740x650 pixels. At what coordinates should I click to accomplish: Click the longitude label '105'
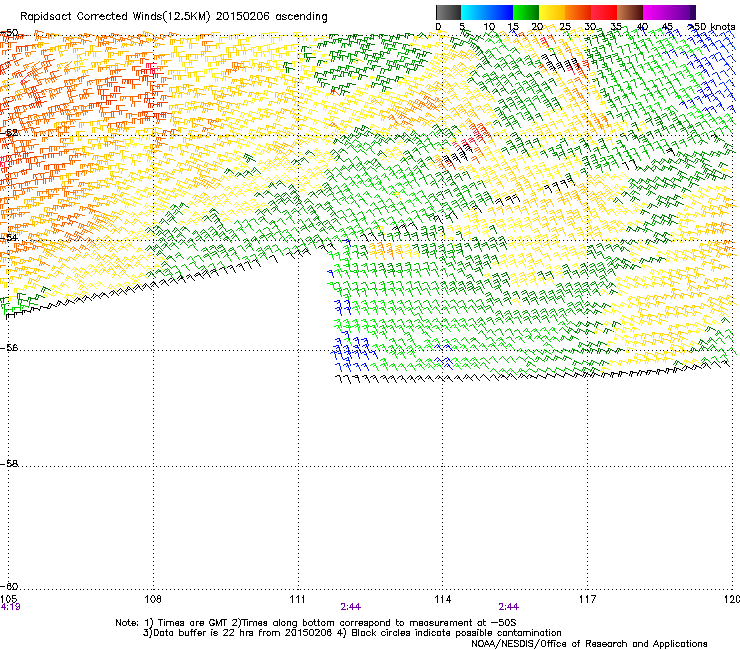coord(9,599)
